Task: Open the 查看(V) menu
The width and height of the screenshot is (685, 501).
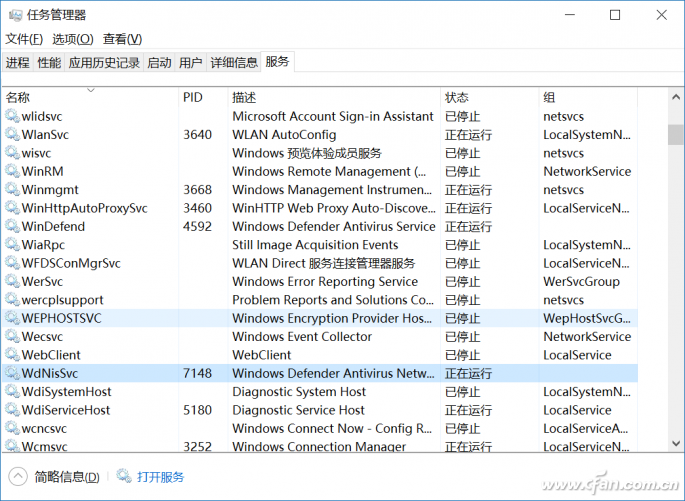Action: [x=122, y=39]
